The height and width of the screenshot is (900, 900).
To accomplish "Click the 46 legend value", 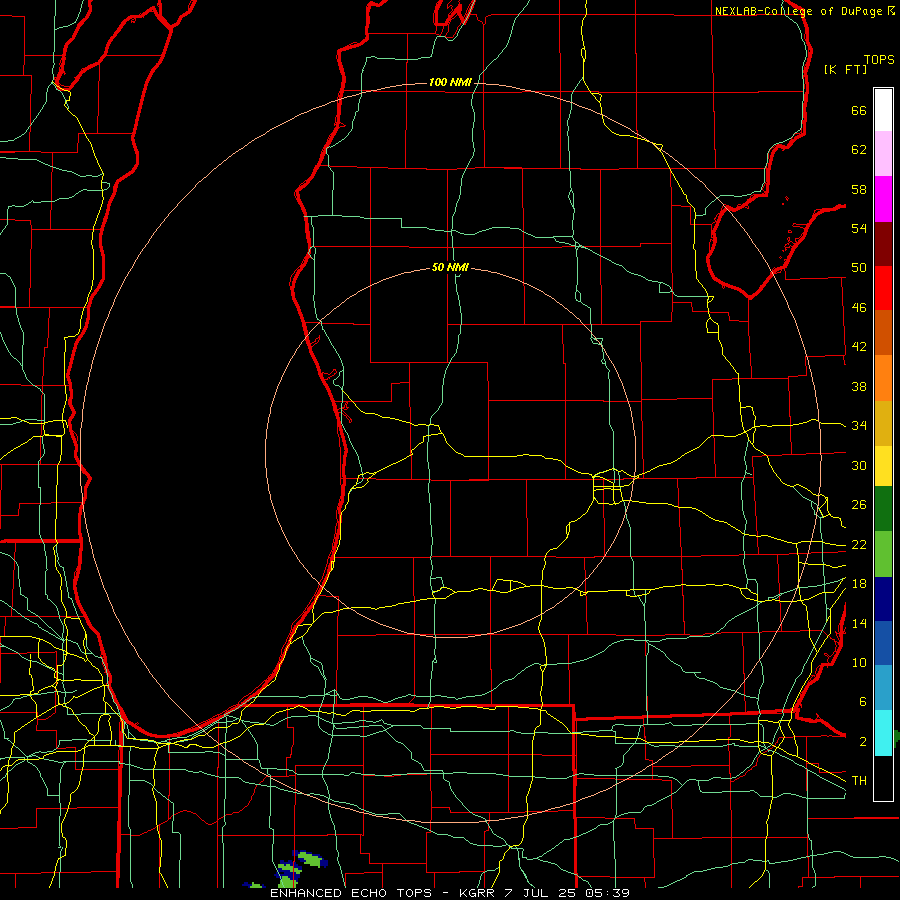I will pos(859,308).
